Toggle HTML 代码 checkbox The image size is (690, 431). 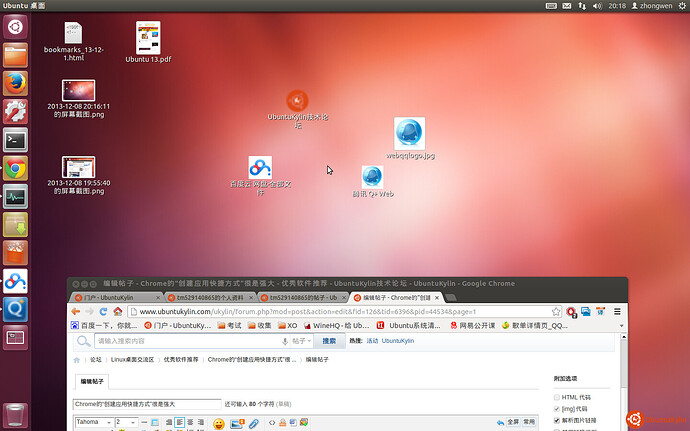point(557,398)
